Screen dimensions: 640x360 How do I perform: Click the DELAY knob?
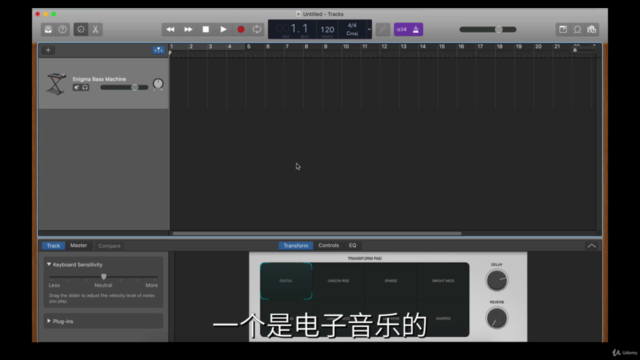pyautogui.click(x=497, y=280)
